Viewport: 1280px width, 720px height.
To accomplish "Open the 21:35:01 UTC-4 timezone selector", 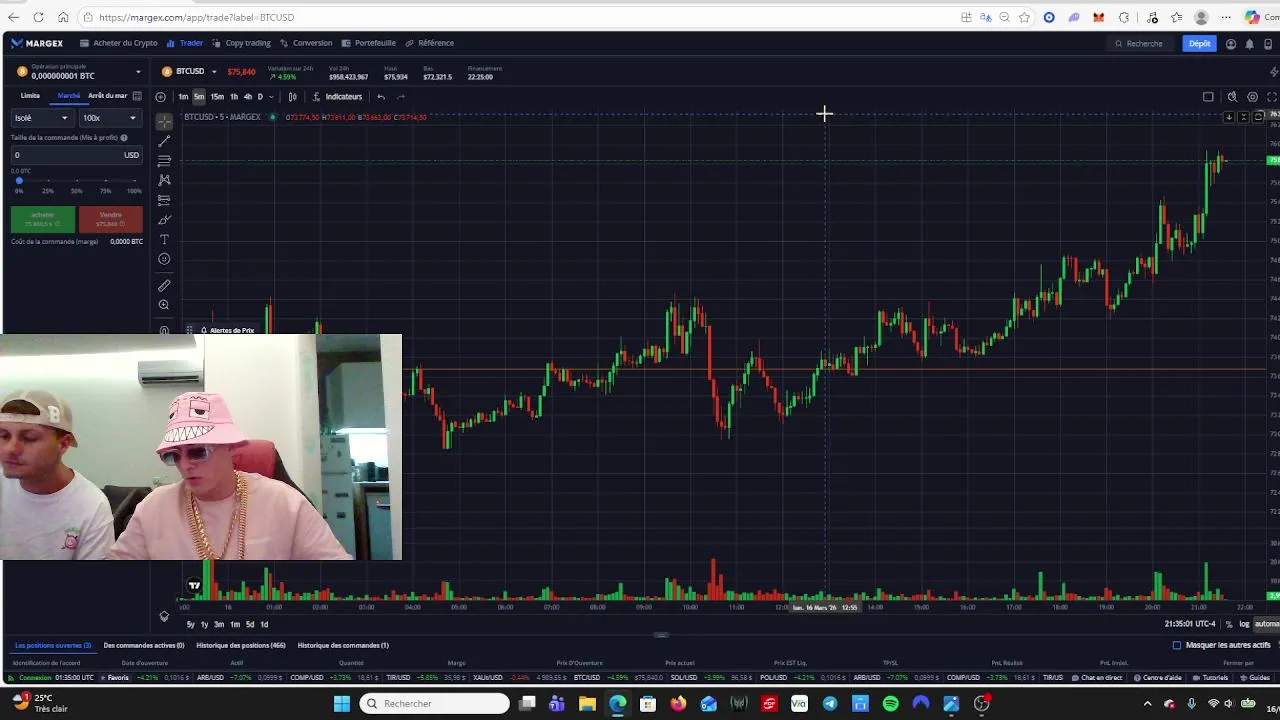I will [1192, 624].
